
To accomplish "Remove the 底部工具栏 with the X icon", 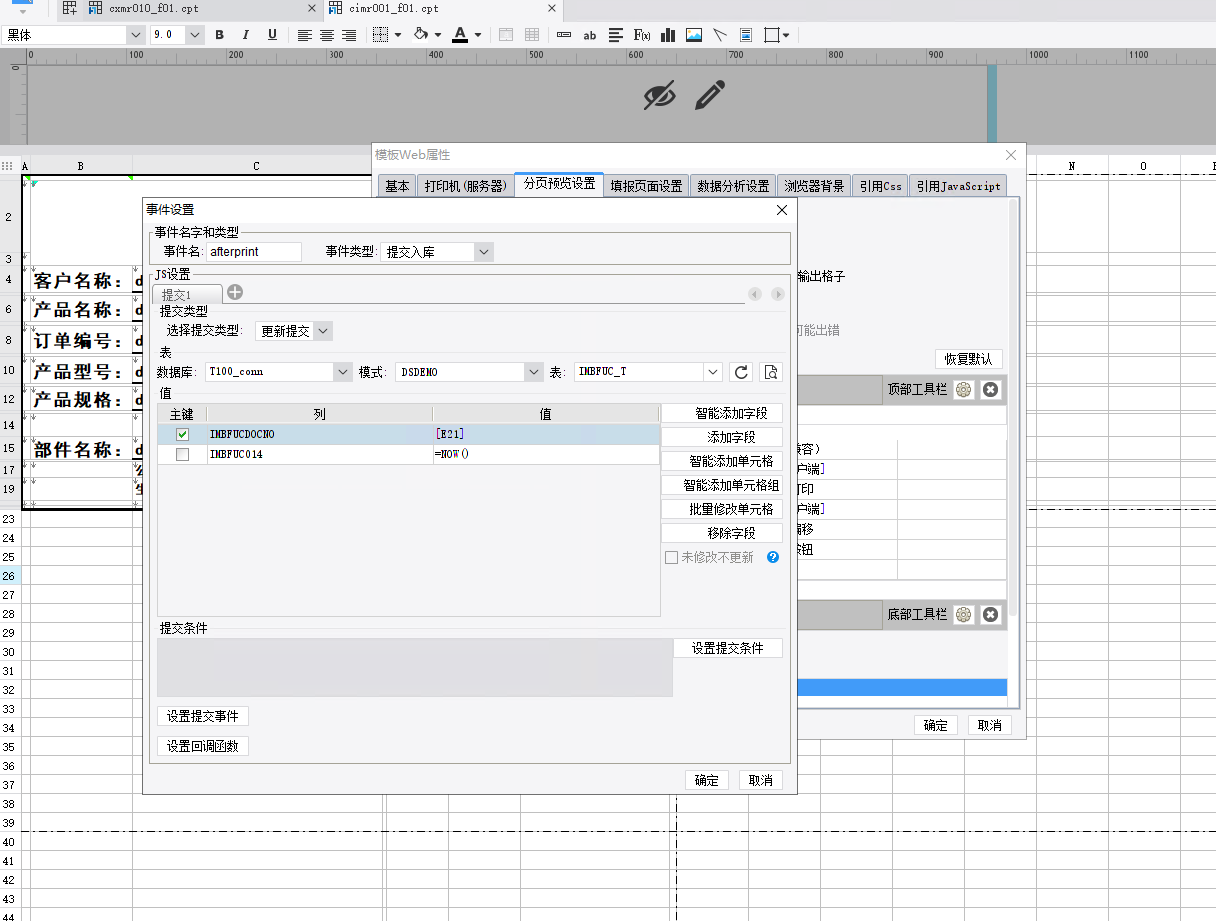I will coord(990,614).
